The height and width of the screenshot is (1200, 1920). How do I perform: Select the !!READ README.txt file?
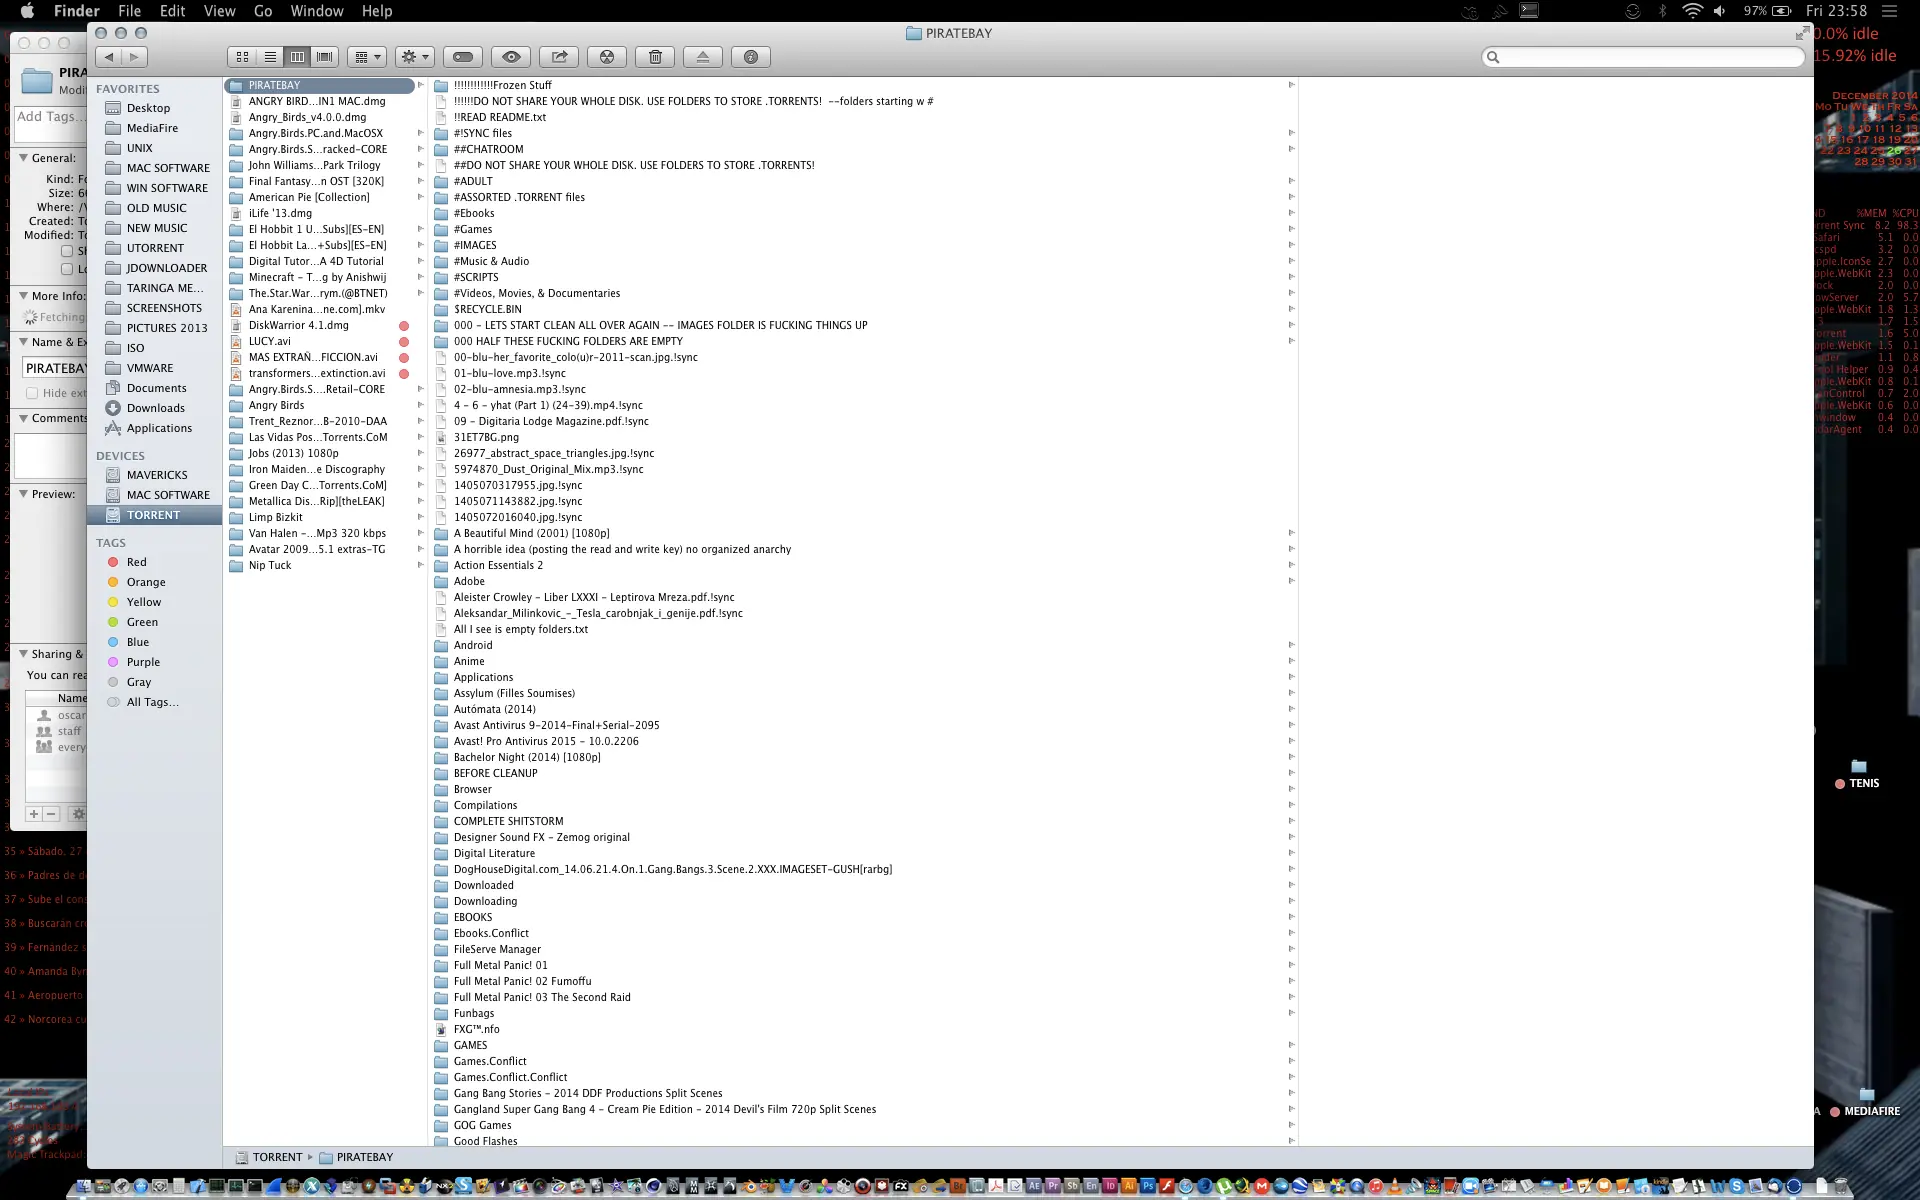(499, 117)
